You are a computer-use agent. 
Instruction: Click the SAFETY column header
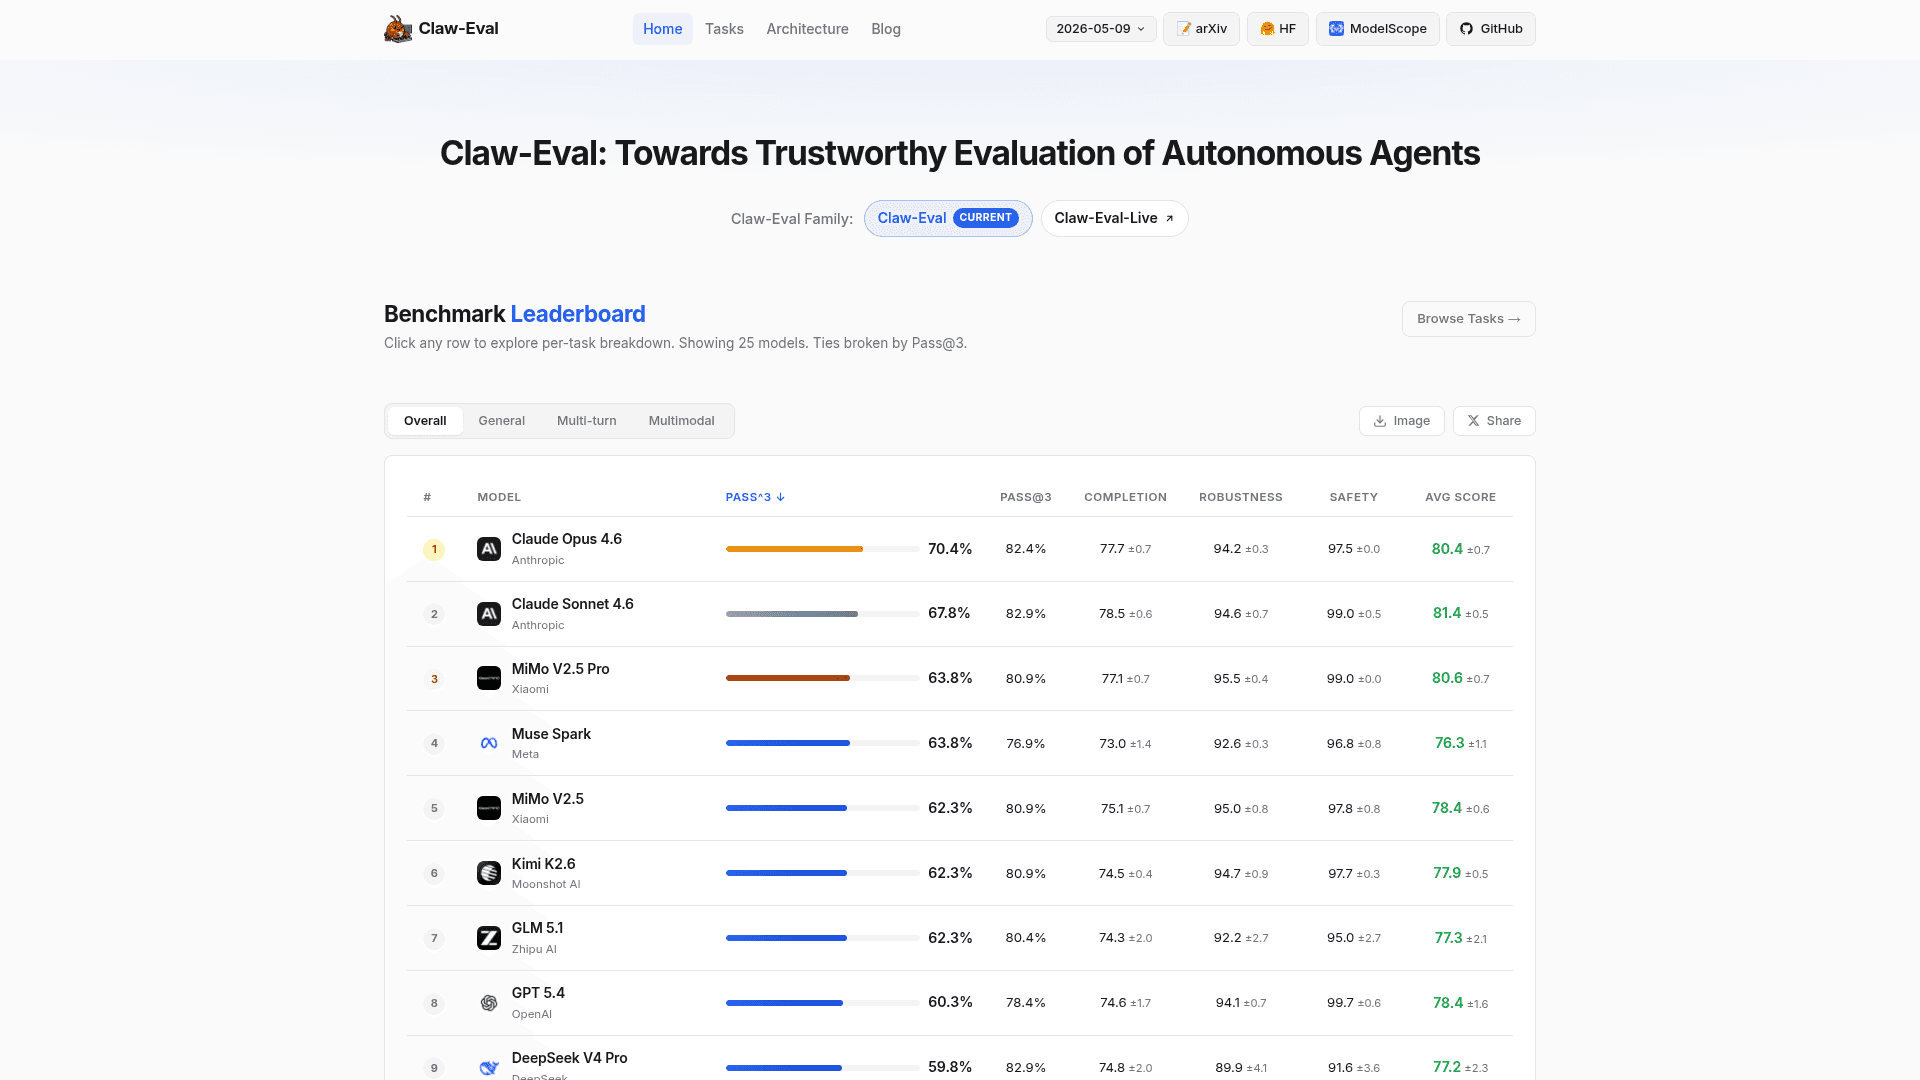point(1353,497)
